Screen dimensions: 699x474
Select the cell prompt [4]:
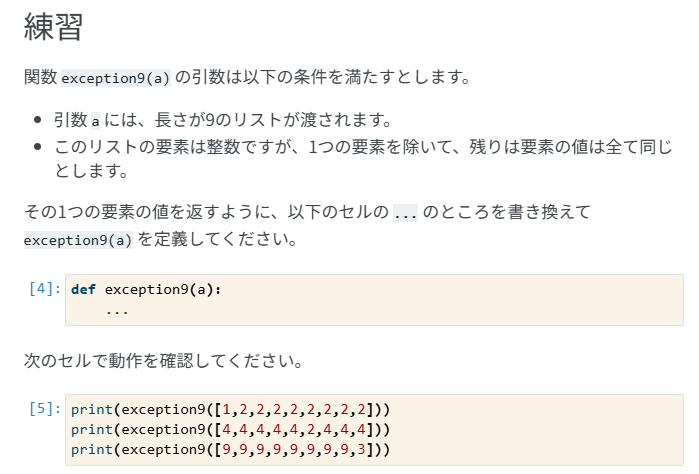tap(45, 289)
